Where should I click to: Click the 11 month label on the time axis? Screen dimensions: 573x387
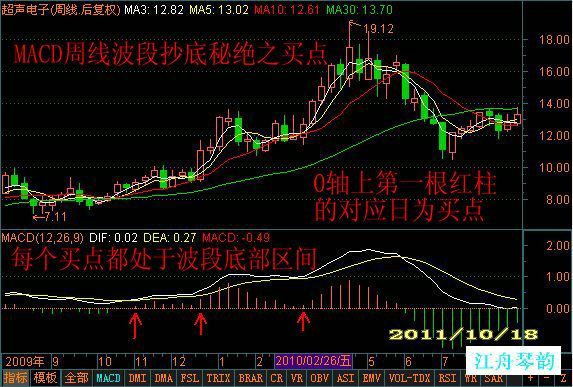(x=141, y=362)
